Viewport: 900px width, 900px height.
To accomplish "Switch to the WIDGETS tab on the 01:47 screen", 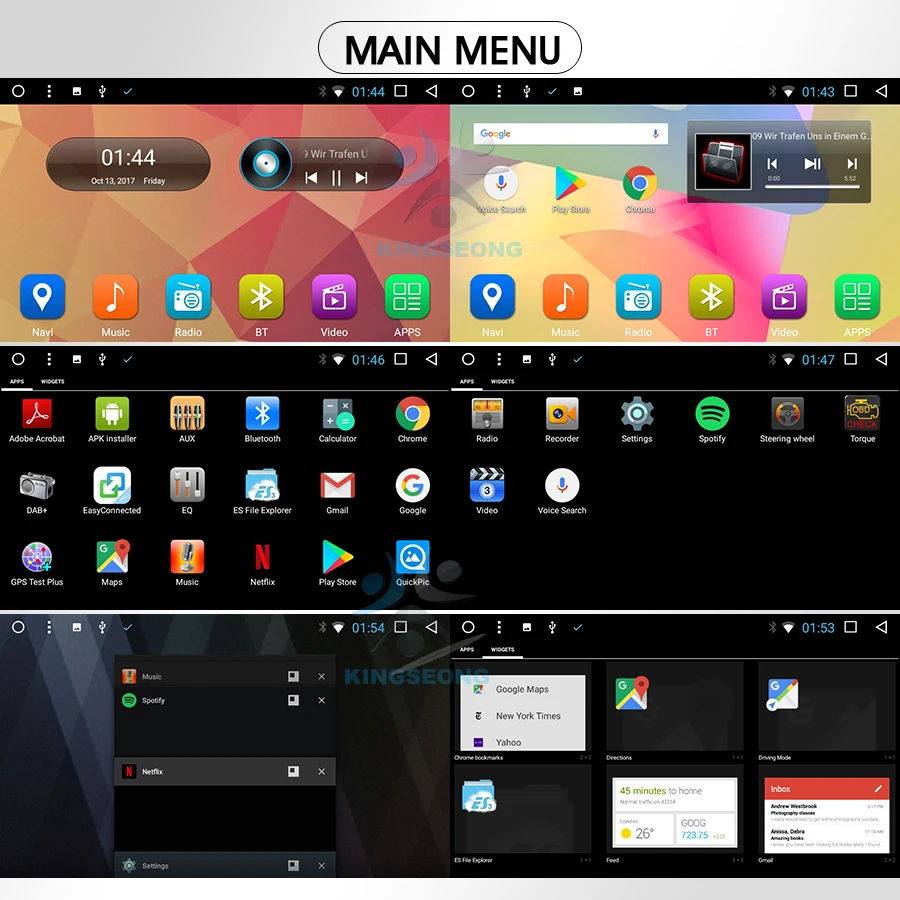I will 502,381.
